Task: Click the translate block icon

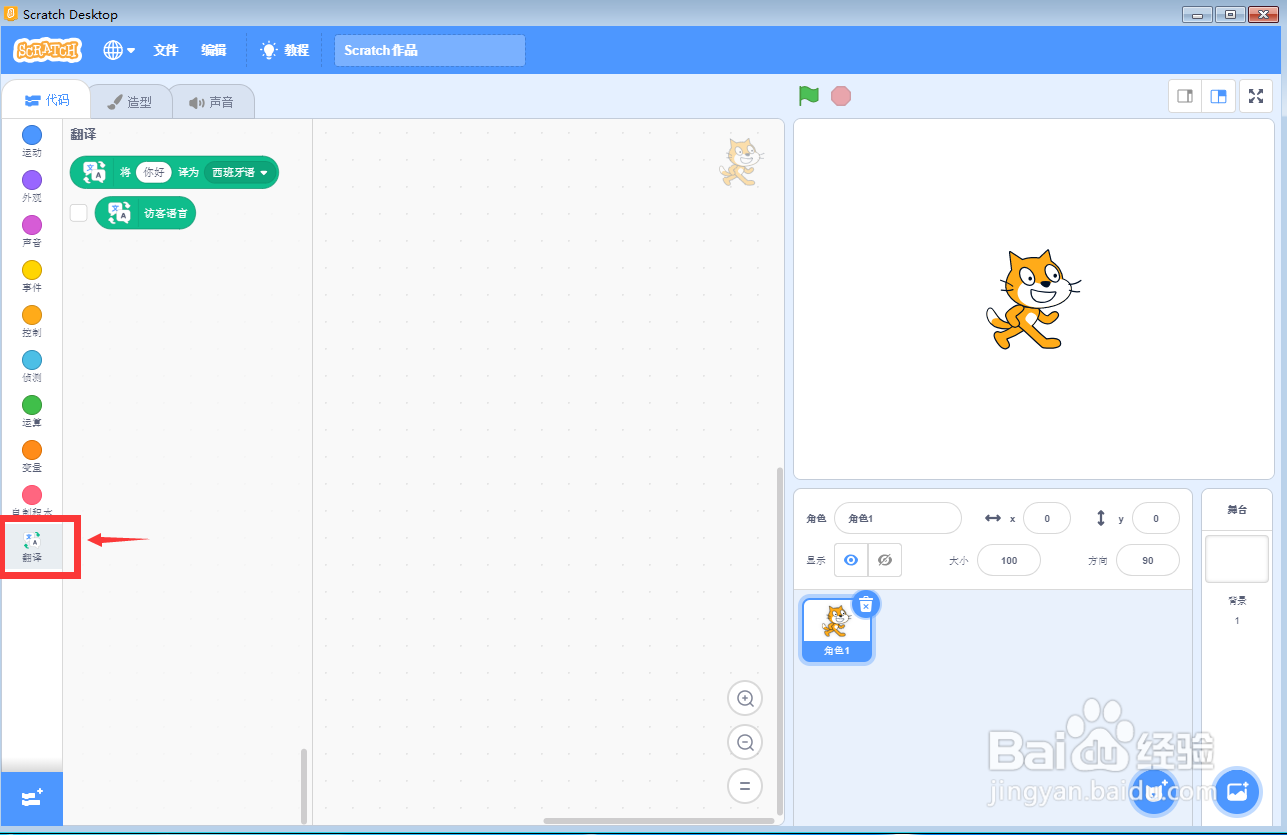Action: 94,172
